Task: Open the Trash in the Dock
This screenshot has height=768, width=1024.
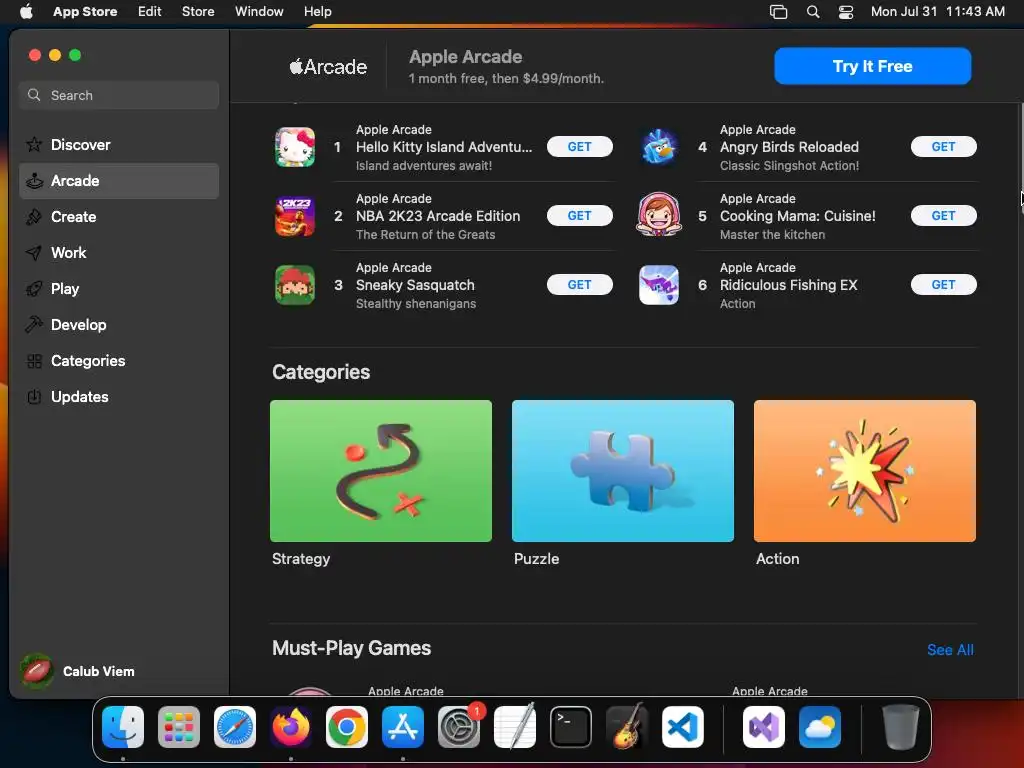Action: click(x=901, y=726)
